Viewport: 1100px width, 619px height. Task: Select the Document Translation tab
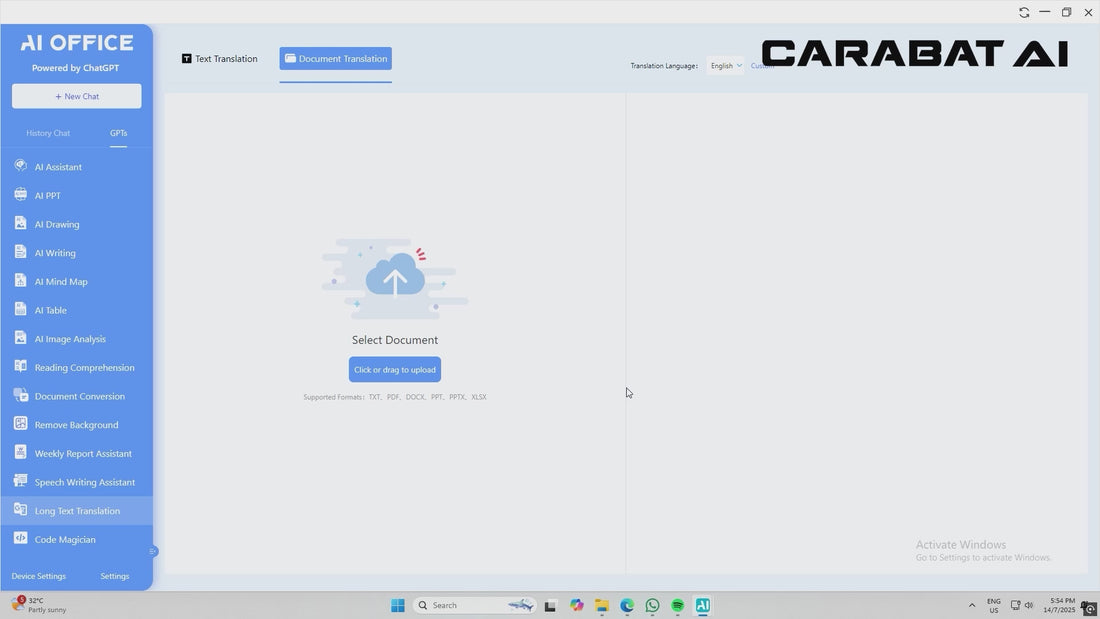click(336, 59)
